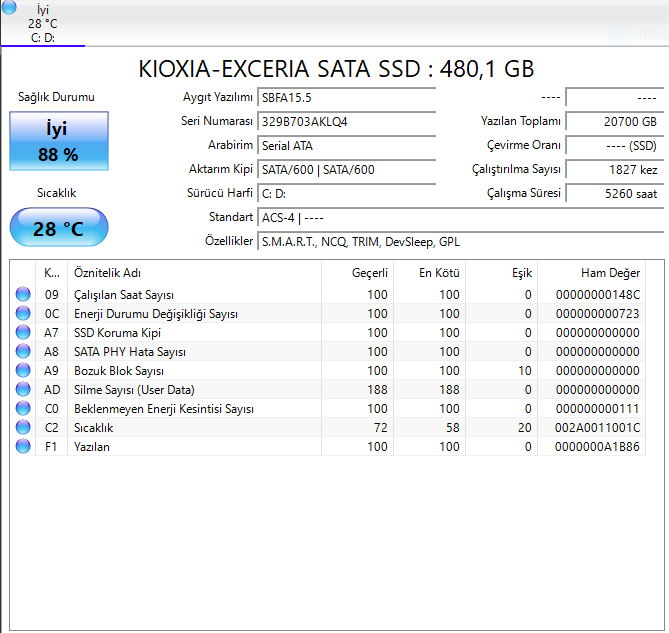Click the Arabirim field Serial ATA
This screenshot has height=633, width=669.
pyautogui.click(x=346, y=146)
